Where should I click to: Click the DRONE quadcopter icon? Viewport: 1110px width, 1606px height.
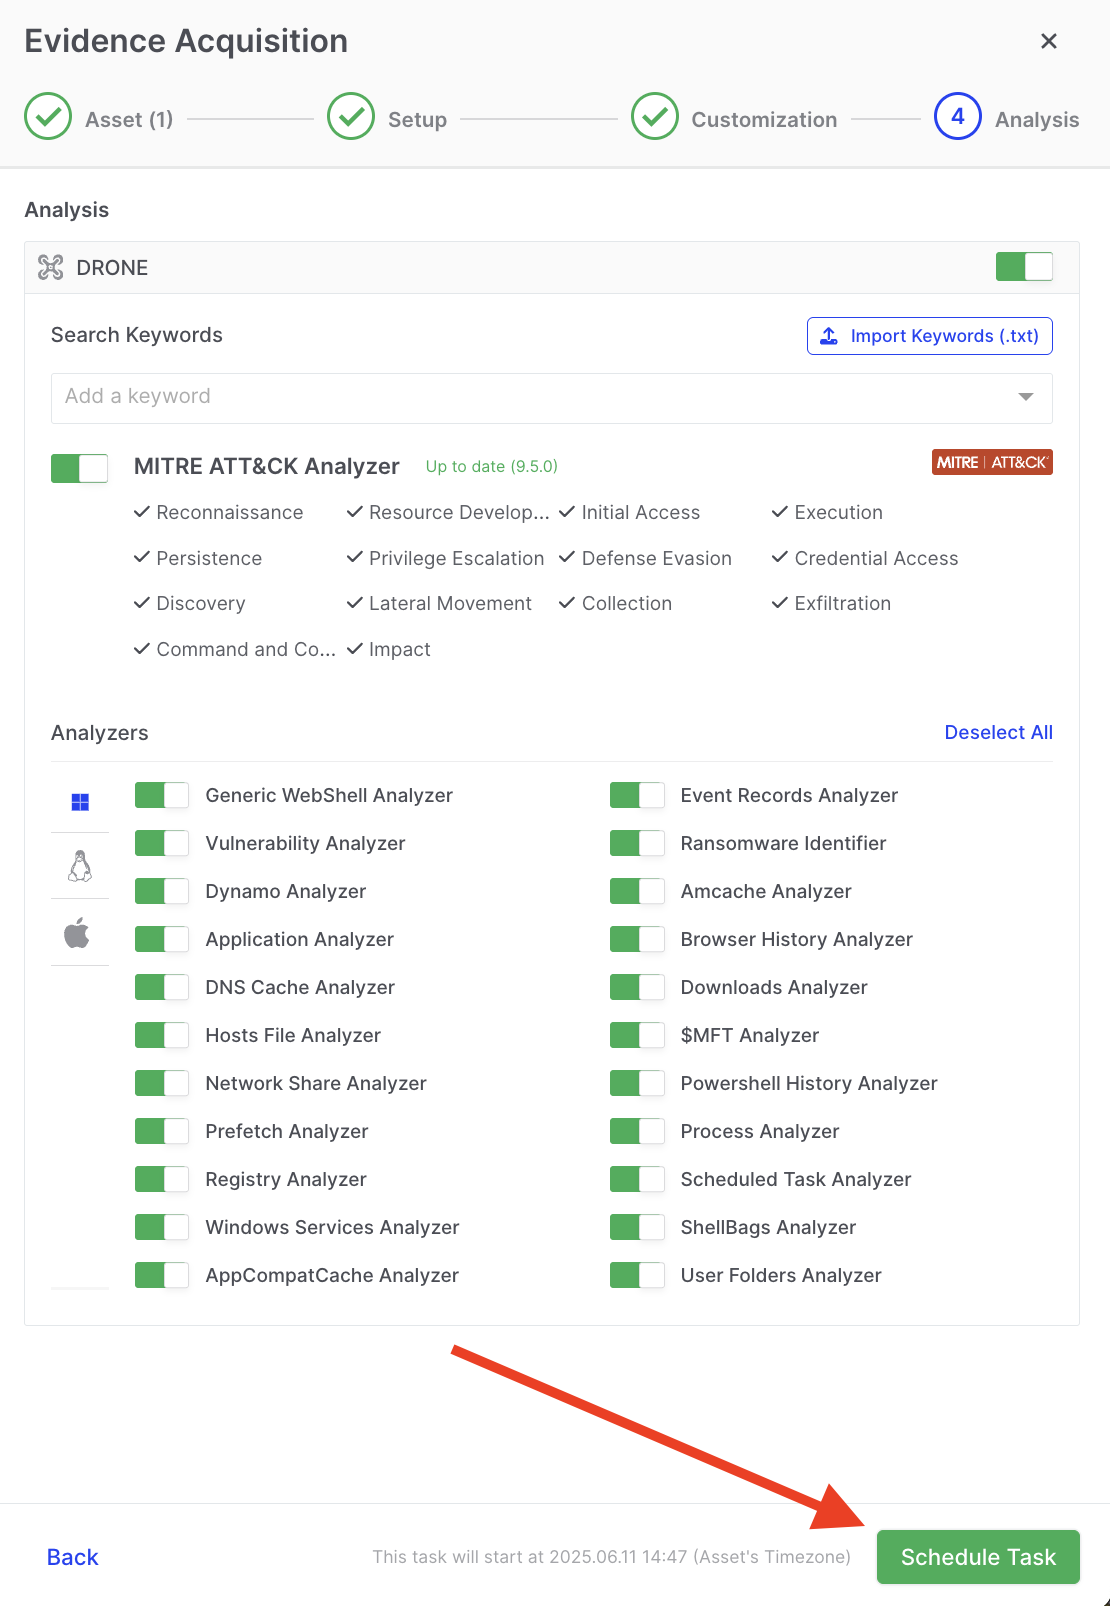50,267
